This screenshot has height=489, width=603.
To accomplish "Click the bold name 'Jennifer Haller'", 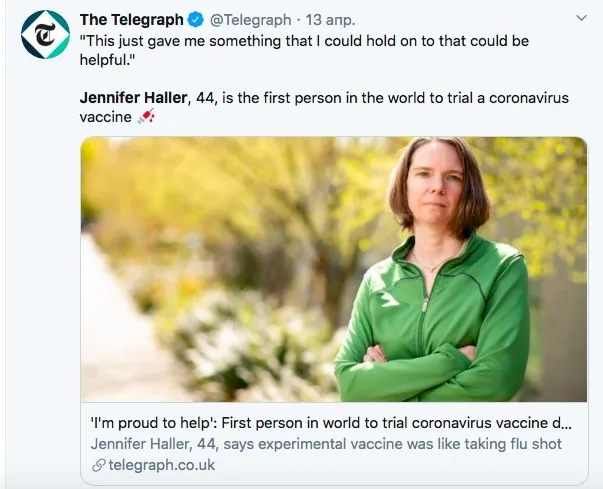I will [134, 97].
